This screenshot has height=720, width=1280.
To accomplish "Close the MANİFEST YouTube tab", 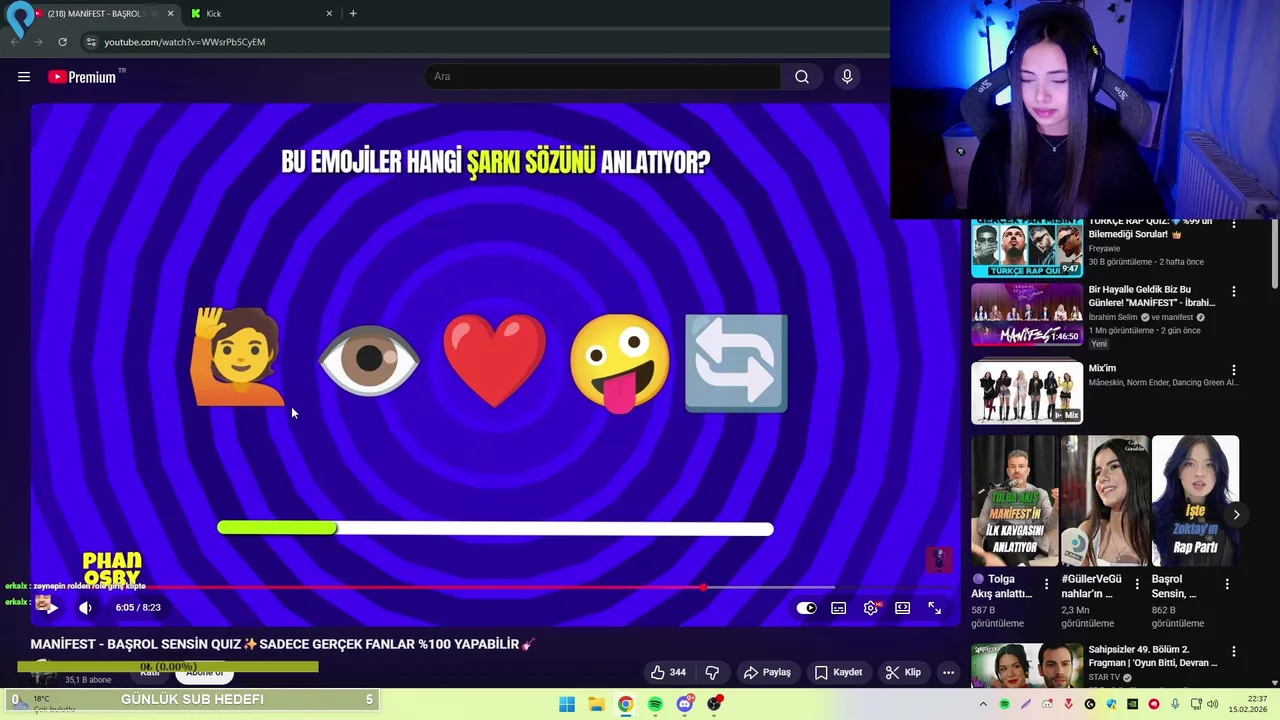I will point(170,13).
